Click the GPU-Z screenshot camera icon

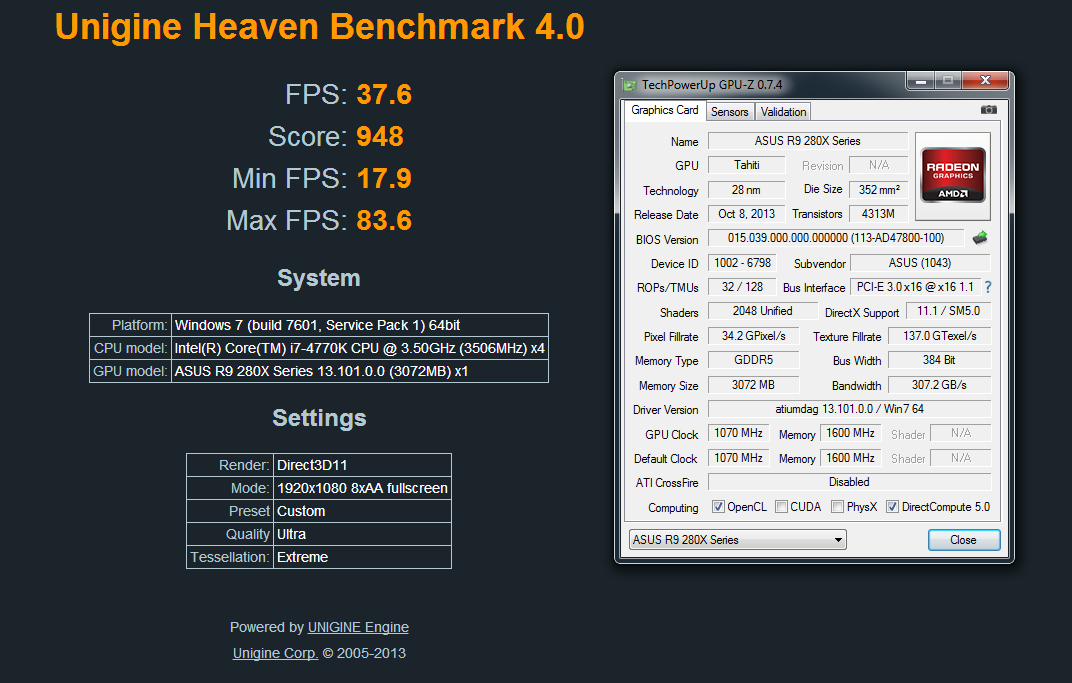click(989, 109)
